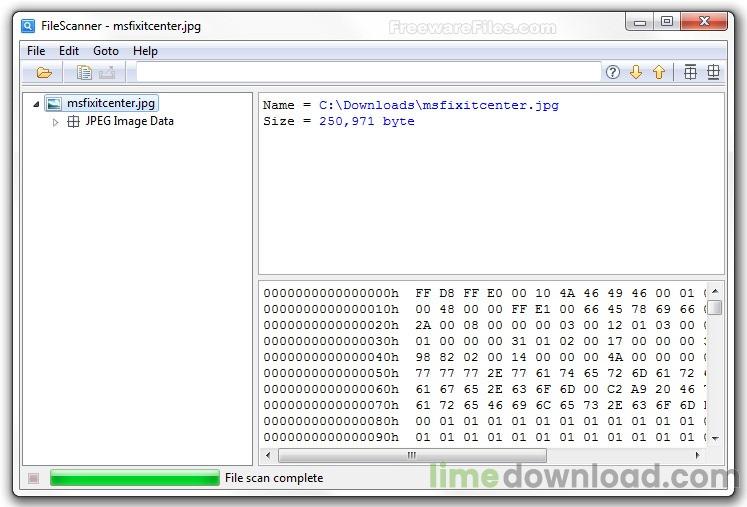Click the Size label in info pane

[x=279, y=121]
